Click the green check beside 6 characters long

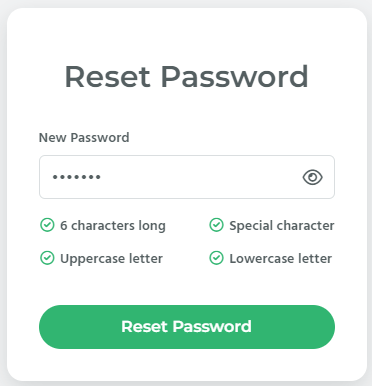point(47,225)
